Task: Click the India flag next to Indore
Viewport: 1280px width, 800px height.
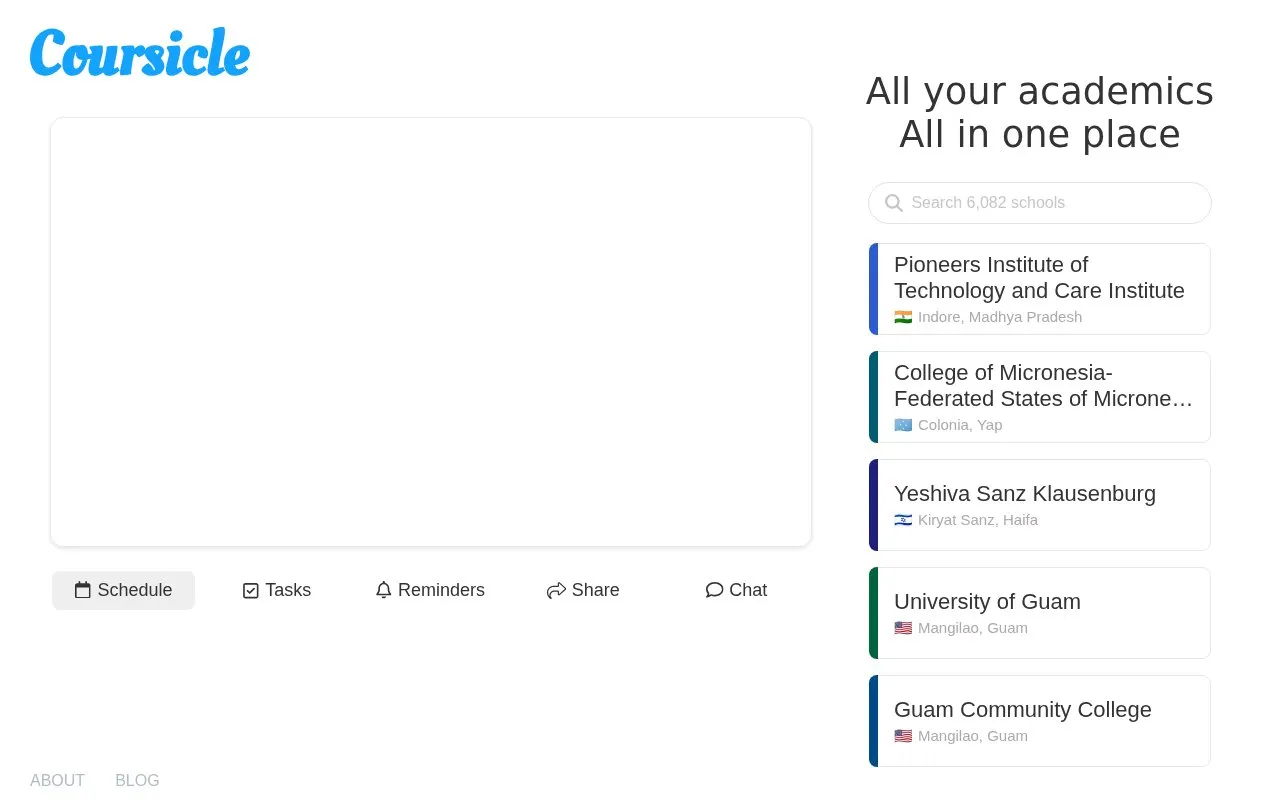Action: [x=903, y=317]
